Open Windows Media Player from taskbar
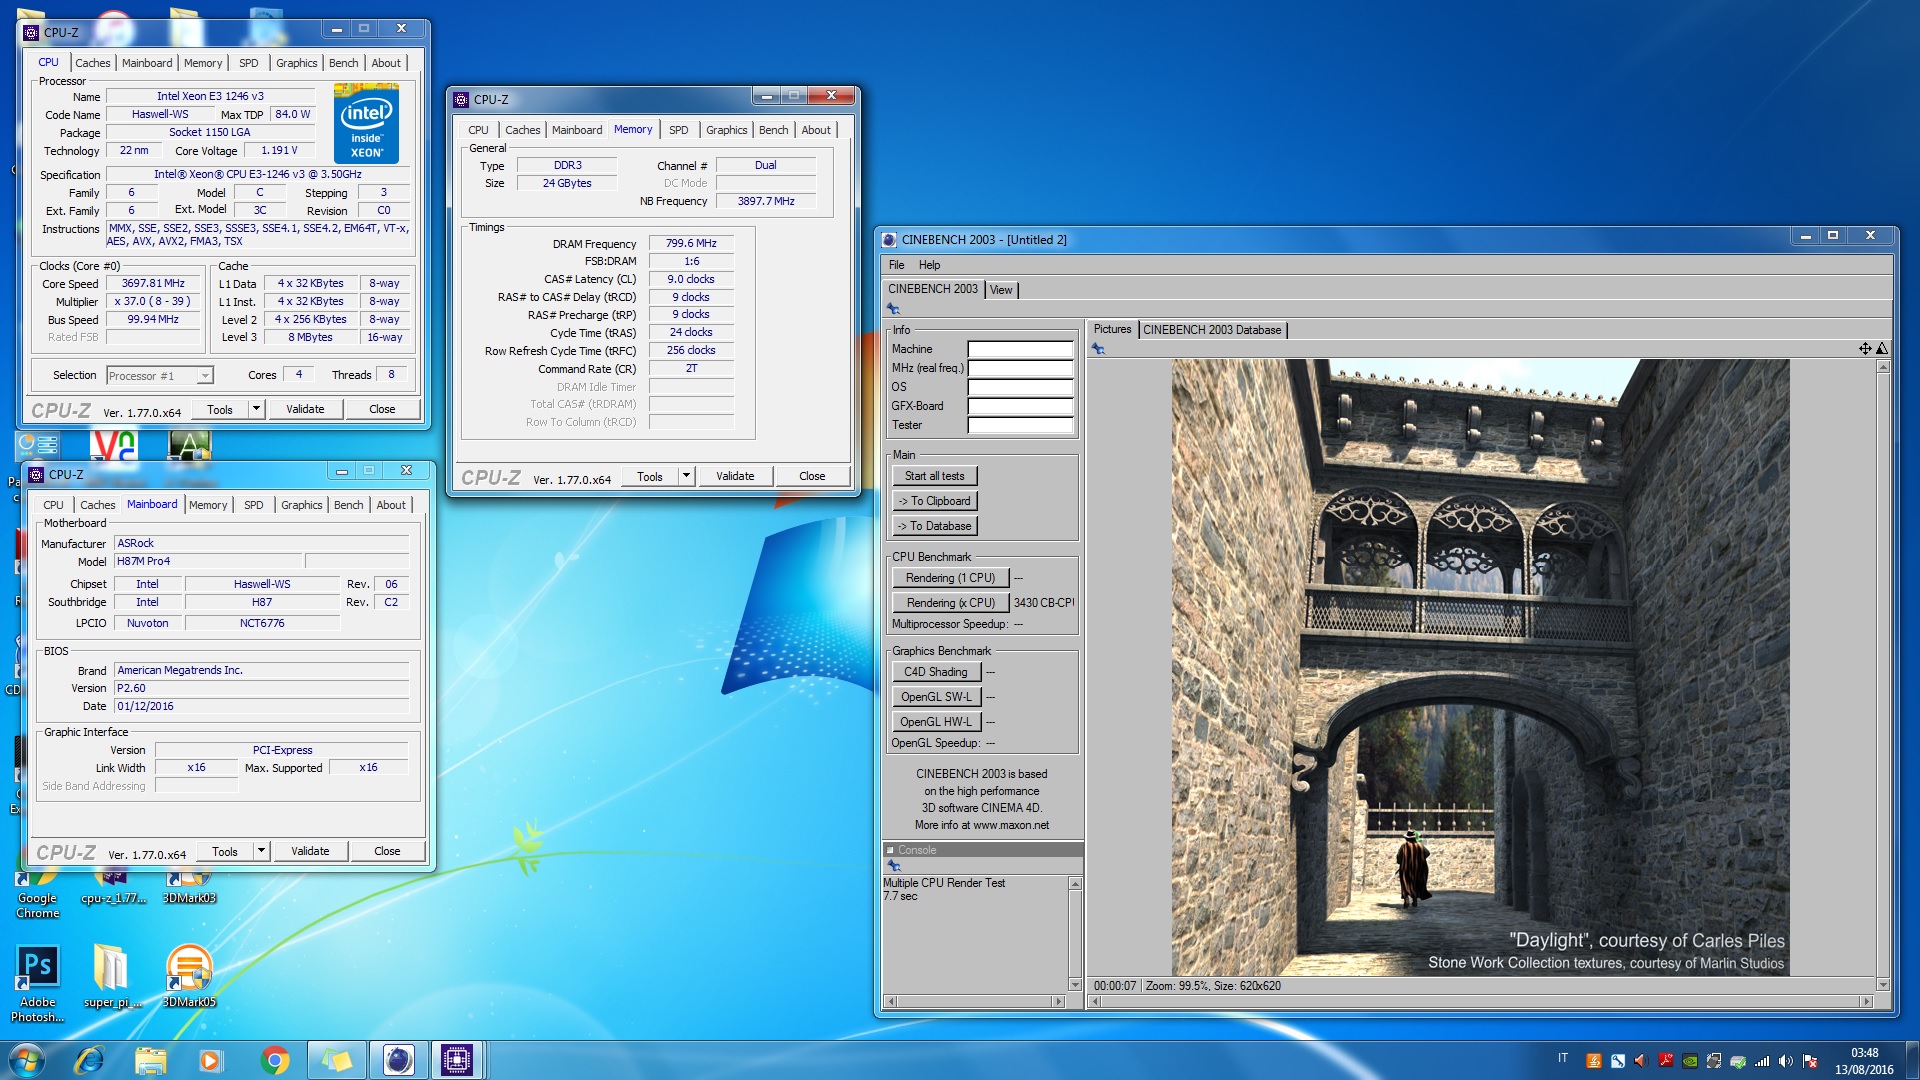This screenshot has width=1920, height=1080. (211, 1060)
